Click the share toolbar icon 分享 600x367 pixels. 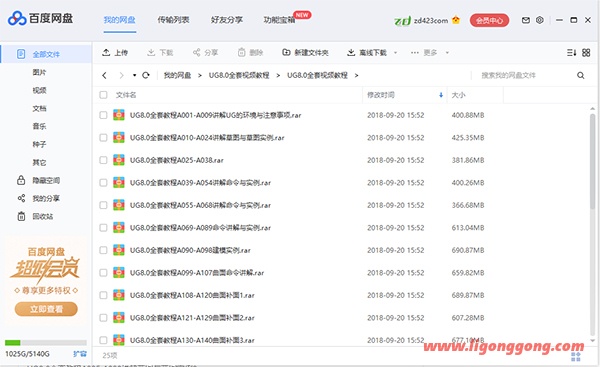point(196,52)
